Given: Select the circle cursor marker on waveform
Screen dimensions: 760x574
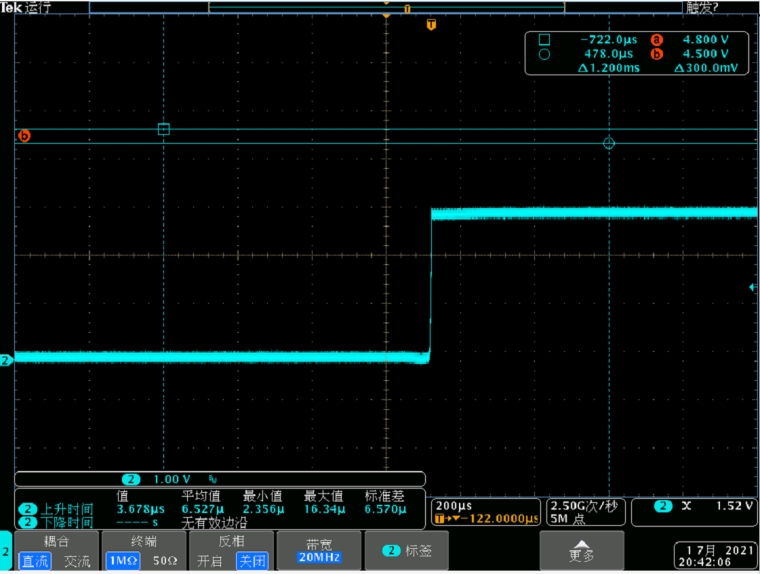Looking at the screenshot, I should [608, 144].
